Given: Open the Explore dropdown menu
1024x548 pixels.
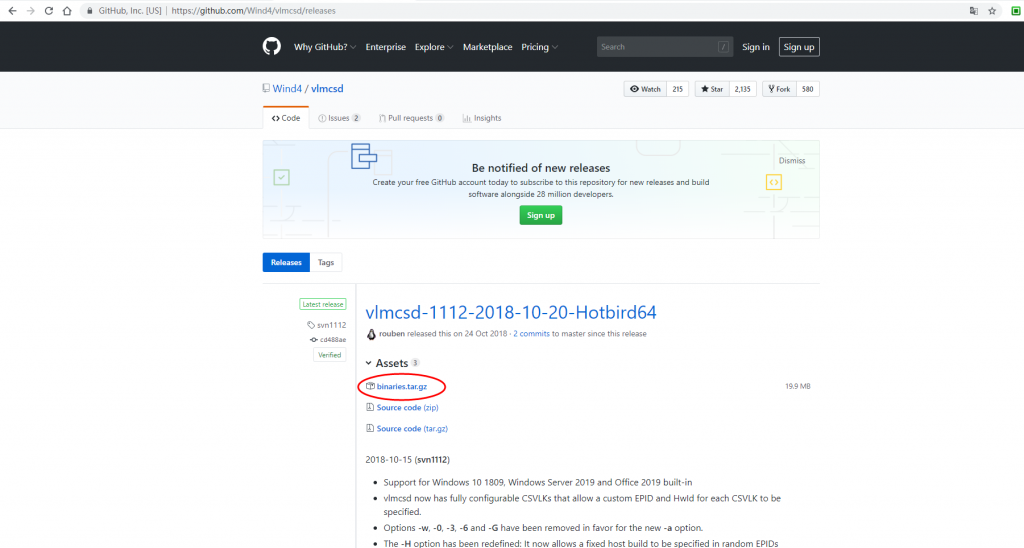Looking at the screenshot, I should click(434, 47).
